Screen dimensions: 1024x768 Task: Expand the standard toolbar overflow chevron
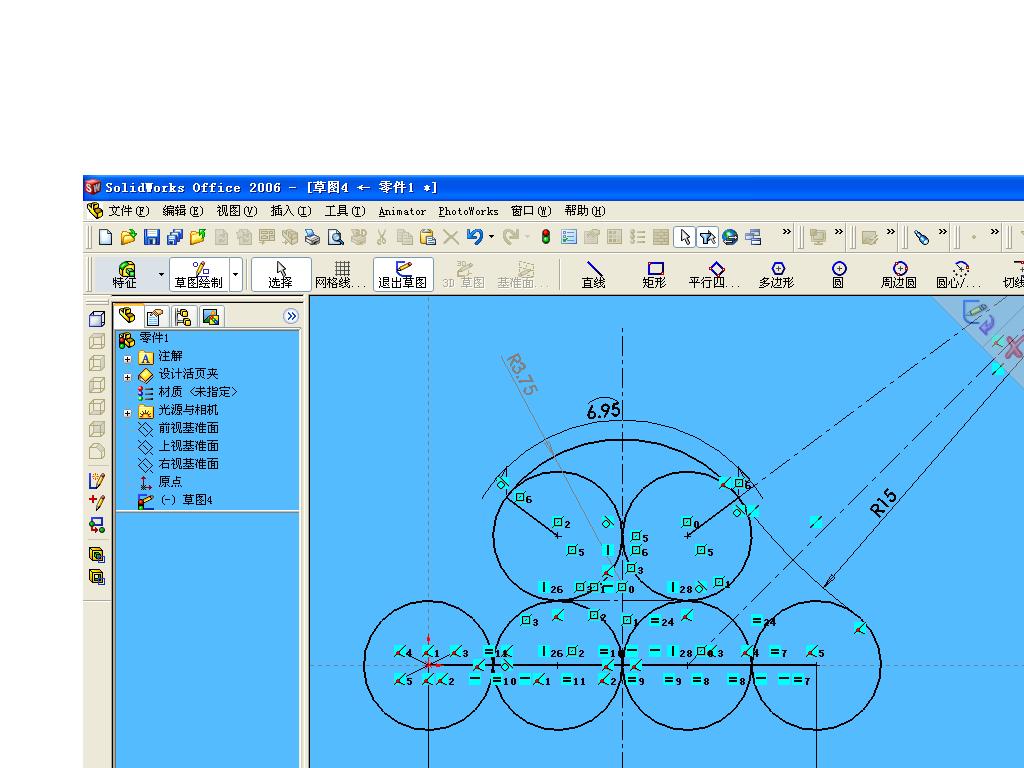coord(786,232)
